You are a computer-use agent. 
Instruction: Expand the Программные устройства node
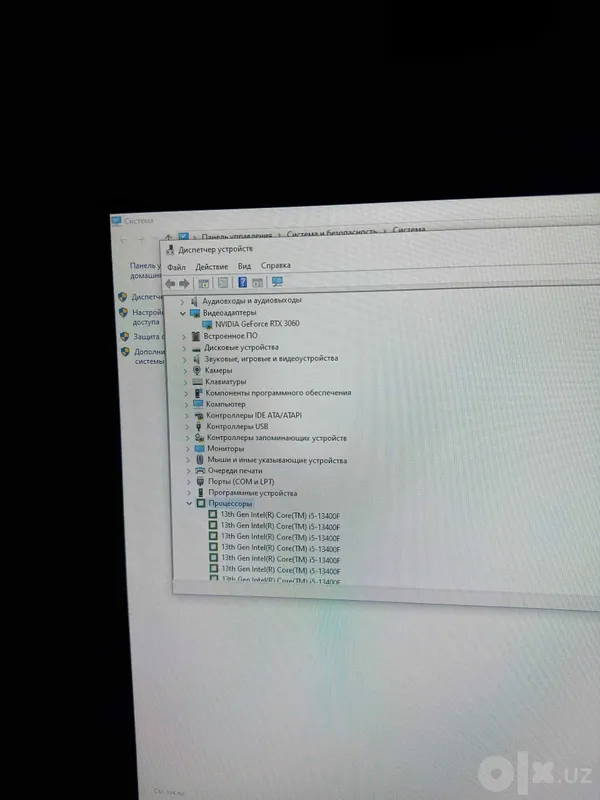(x=189, y=493)
